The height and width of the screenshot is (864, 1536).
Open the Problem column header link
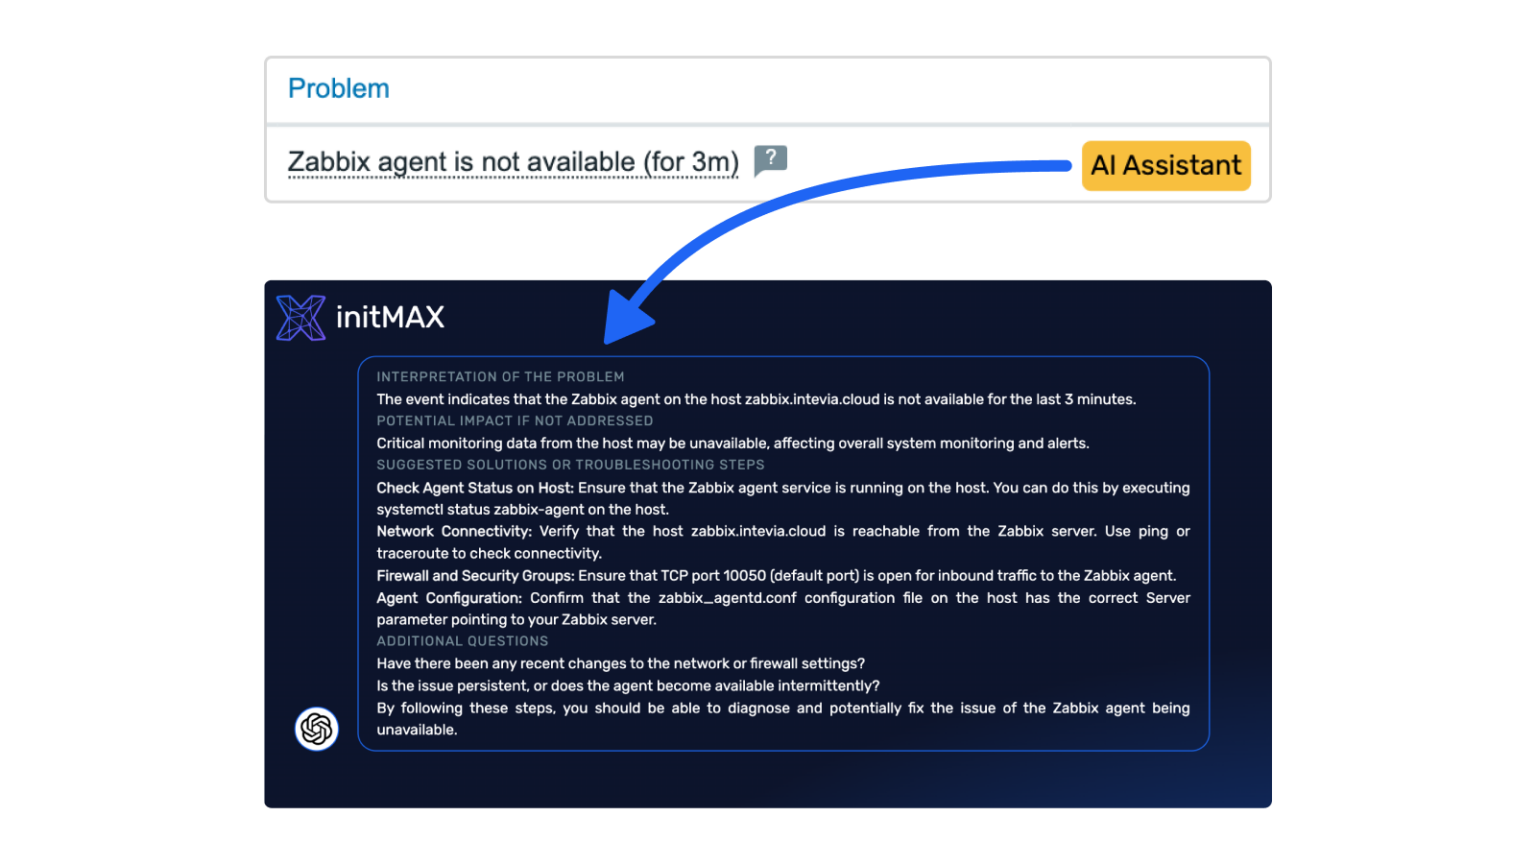[338, 89]
